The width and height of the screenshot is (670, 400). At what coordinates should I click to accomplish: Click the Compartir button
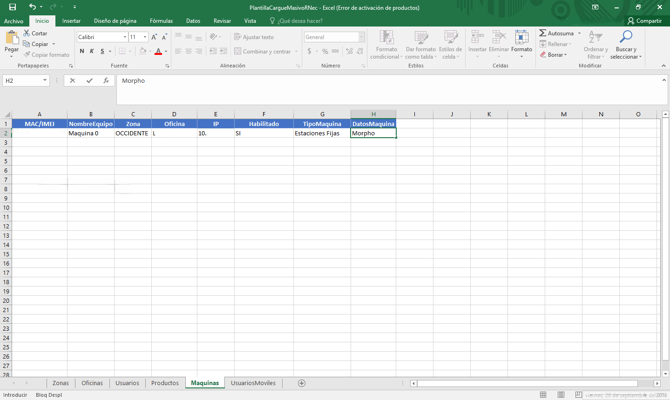(644, 20)
